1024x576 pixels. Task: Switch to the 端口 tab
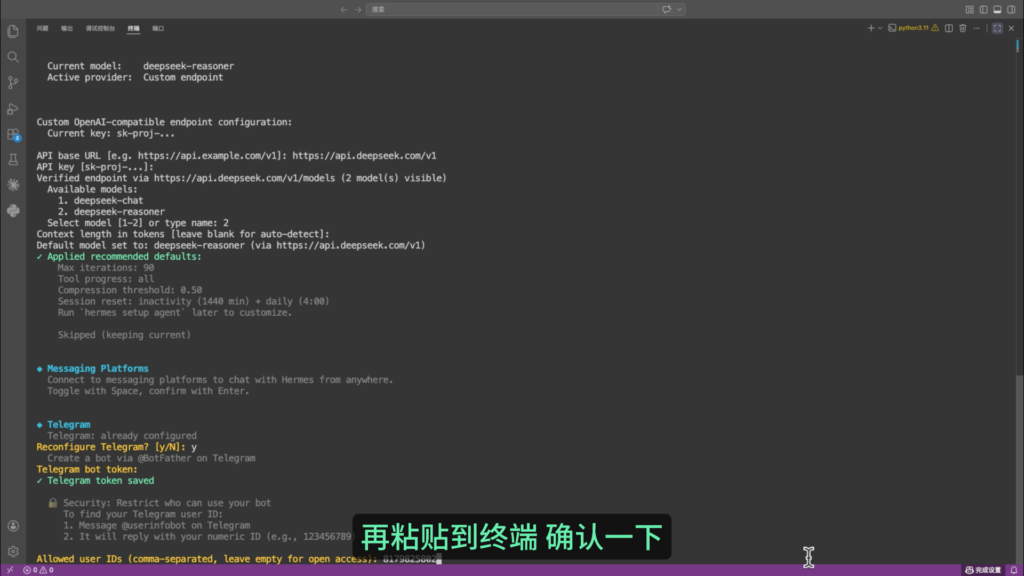[158, 28]
